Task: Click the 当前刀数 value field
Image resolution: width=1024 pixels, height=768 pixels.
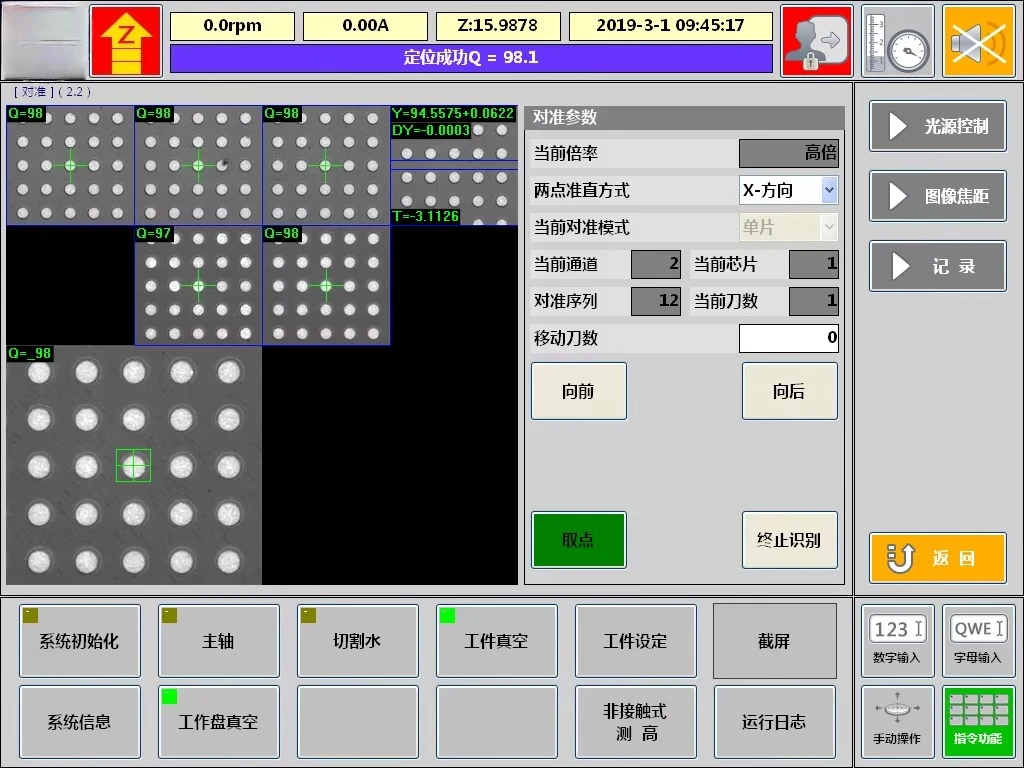Action: point(814,301)
